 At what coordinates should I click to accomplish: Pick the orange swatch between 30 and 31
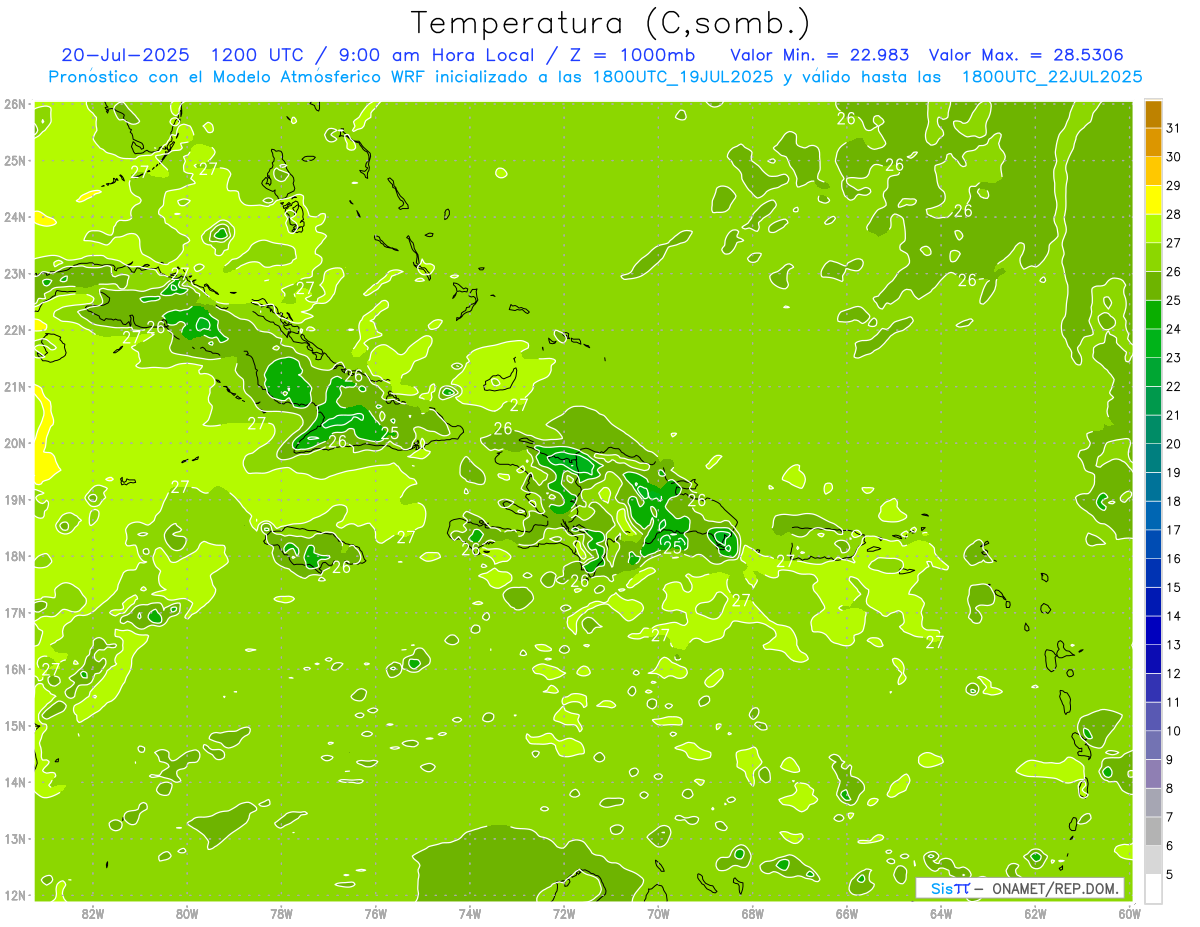tap(1153, 143)
